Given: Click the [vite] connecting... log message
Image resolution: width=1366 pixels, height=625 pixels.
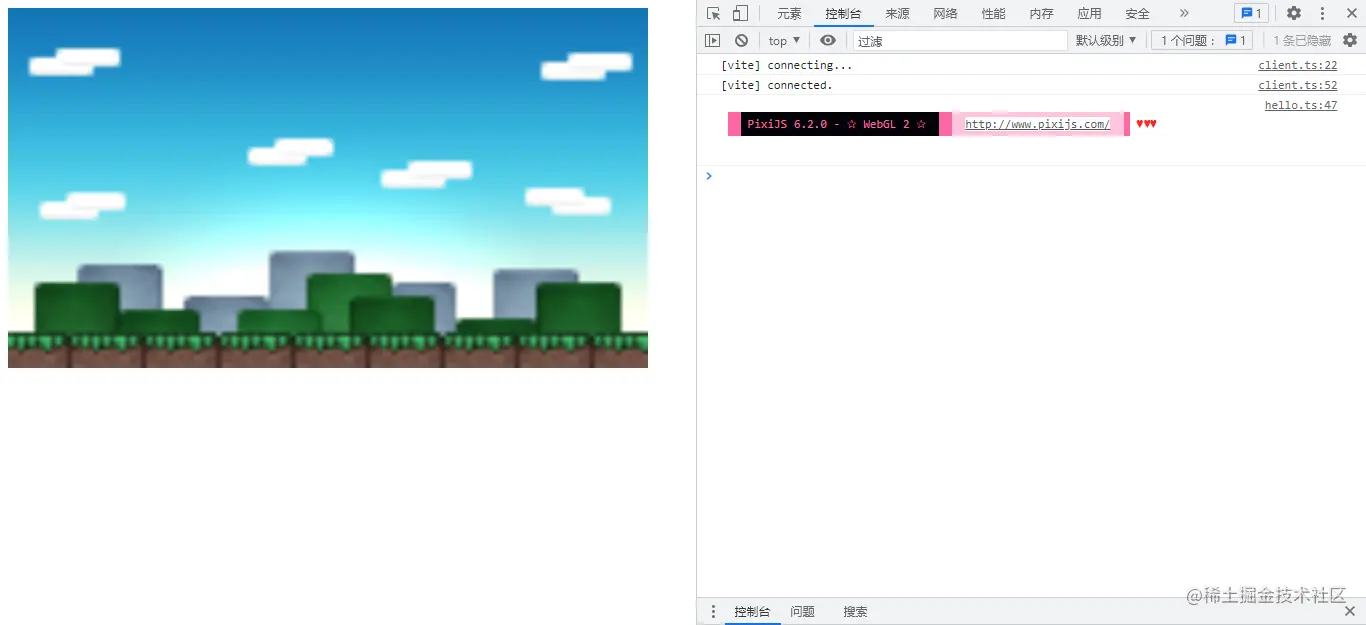Looking at the screenshot, I should tap(787, 65).
